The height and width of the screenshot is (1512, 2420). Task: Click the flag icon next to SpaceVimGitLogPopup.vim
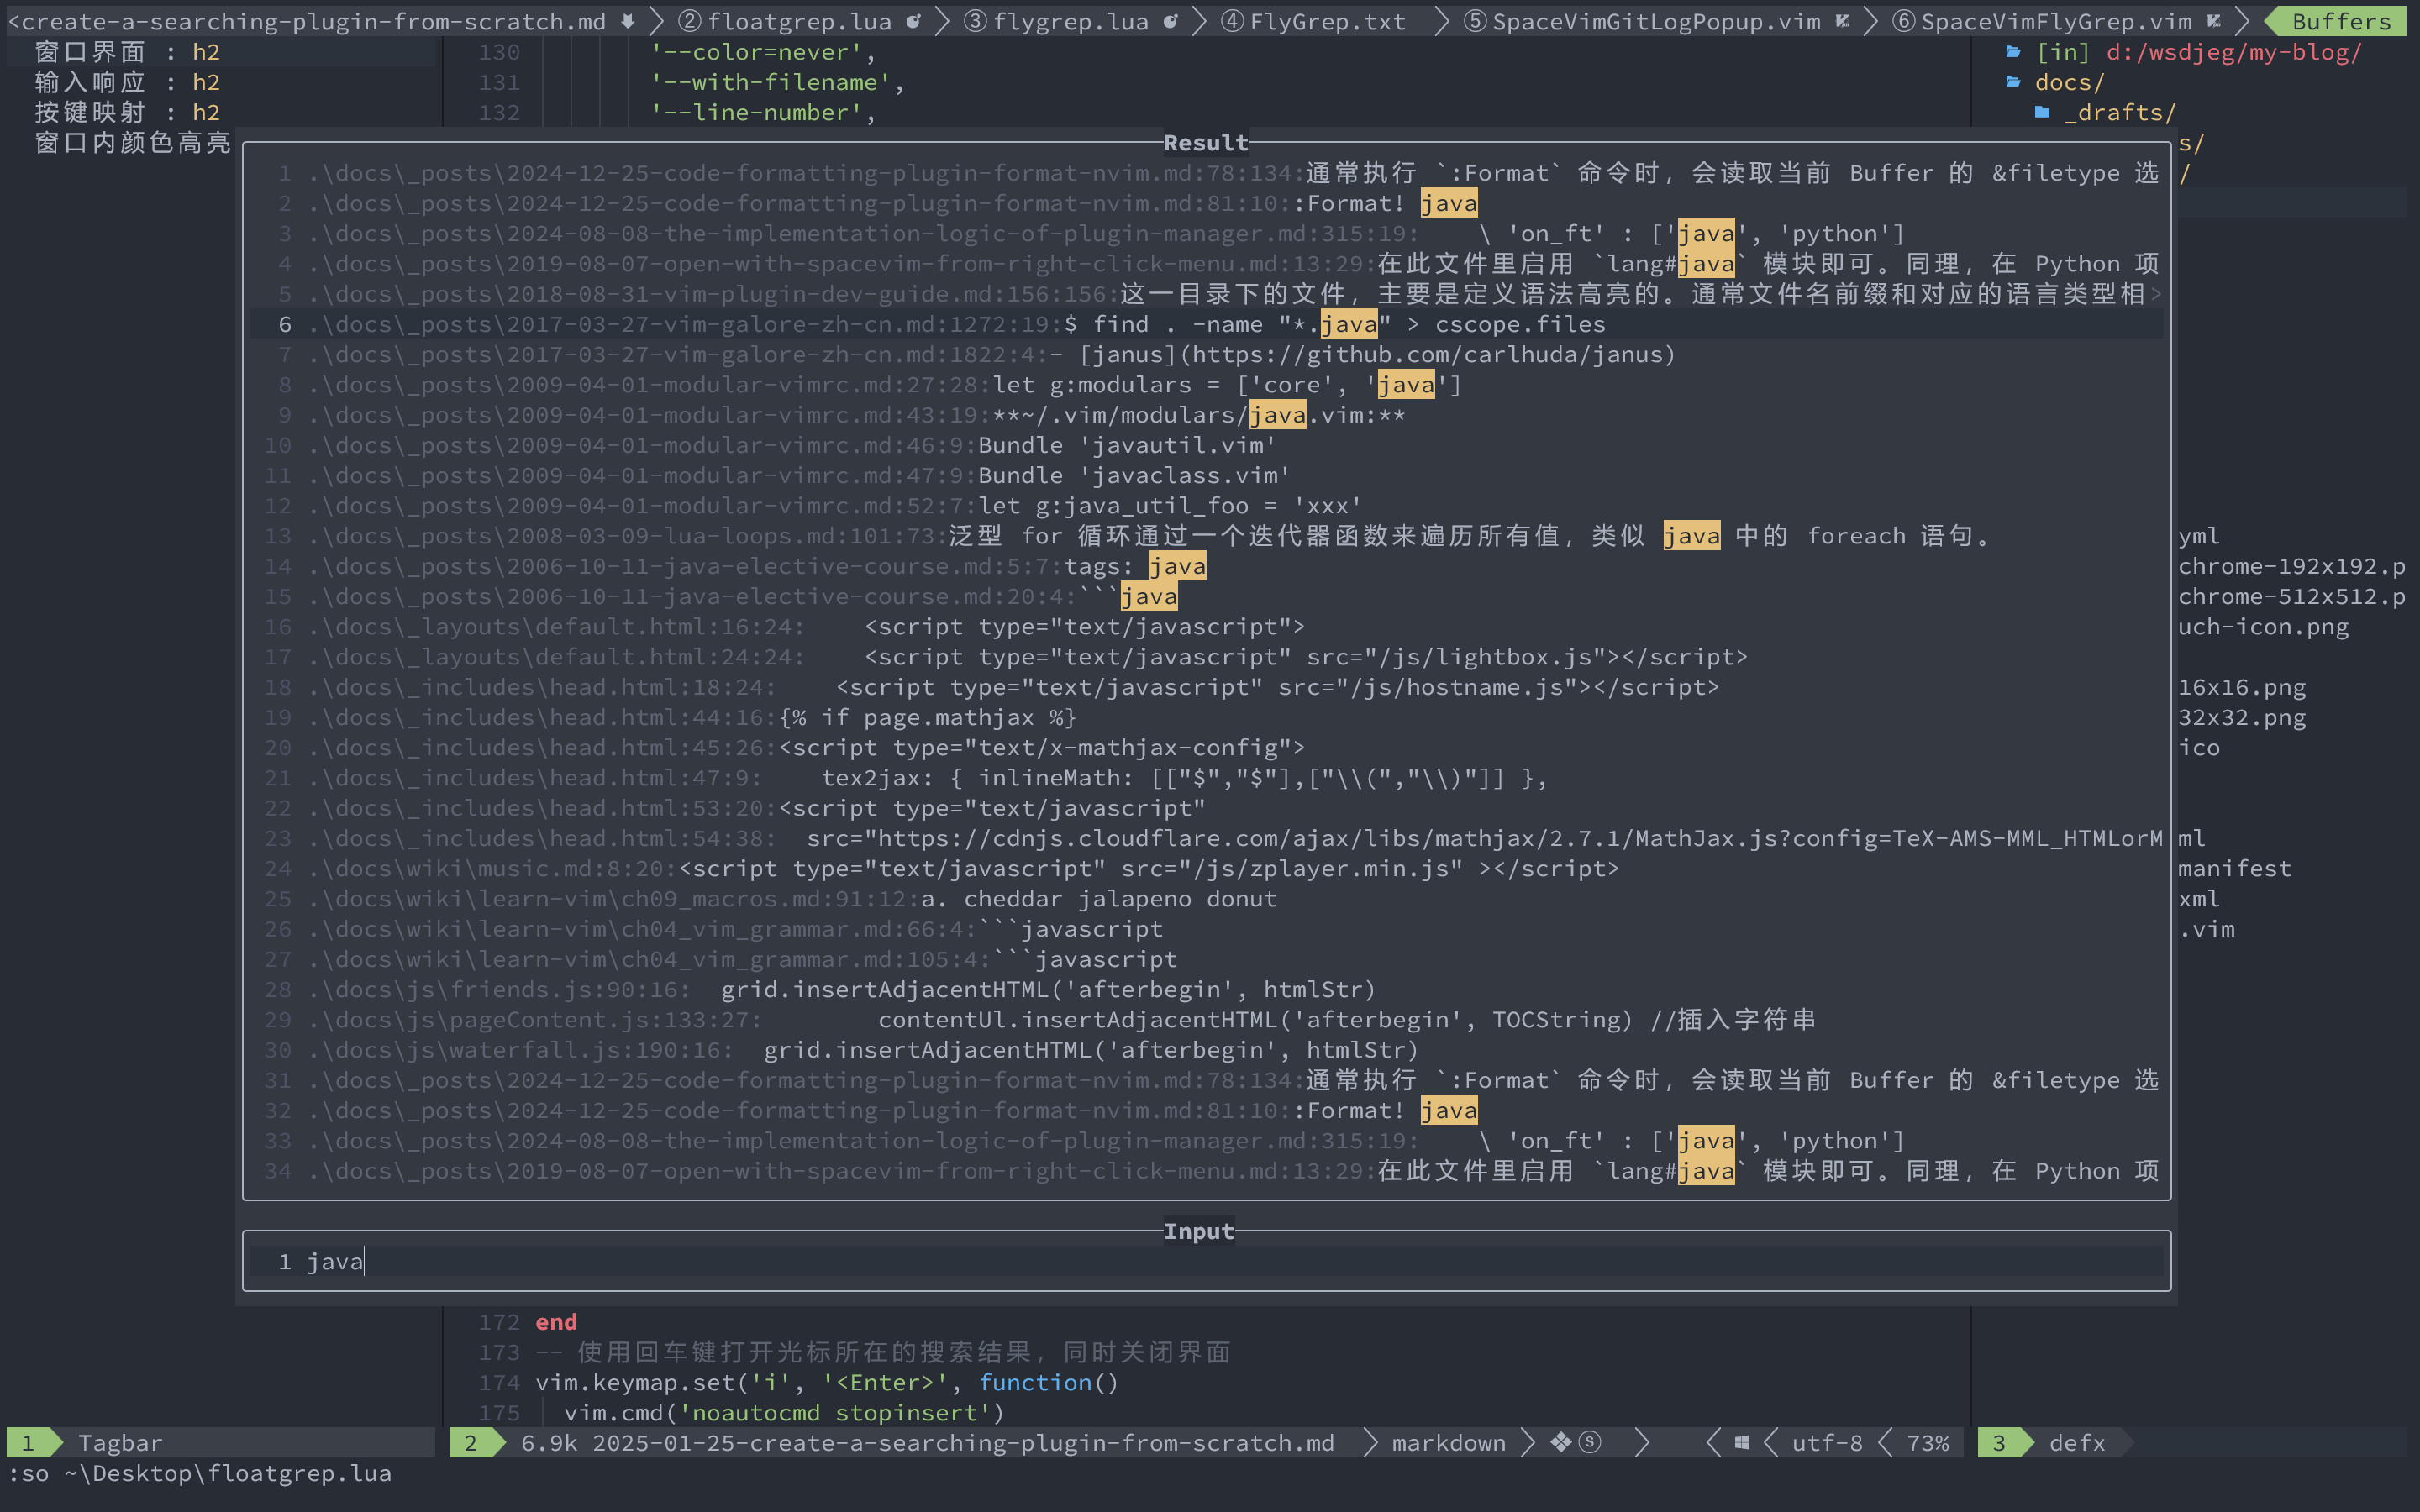click(x=1841, y=21)
